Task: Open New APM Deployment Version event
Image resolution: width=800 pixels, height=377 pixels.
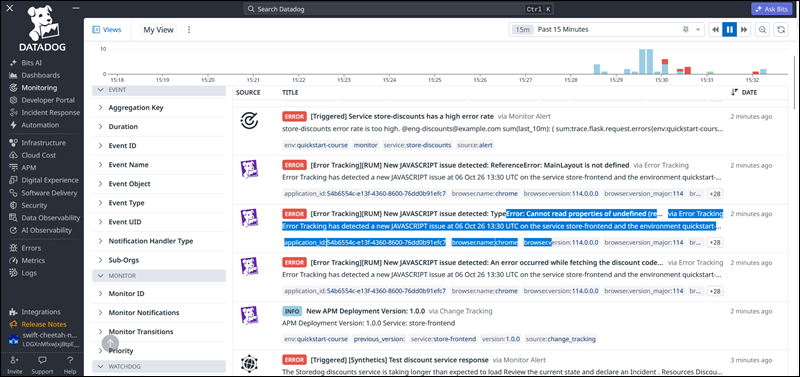Action: click(365, 311)
